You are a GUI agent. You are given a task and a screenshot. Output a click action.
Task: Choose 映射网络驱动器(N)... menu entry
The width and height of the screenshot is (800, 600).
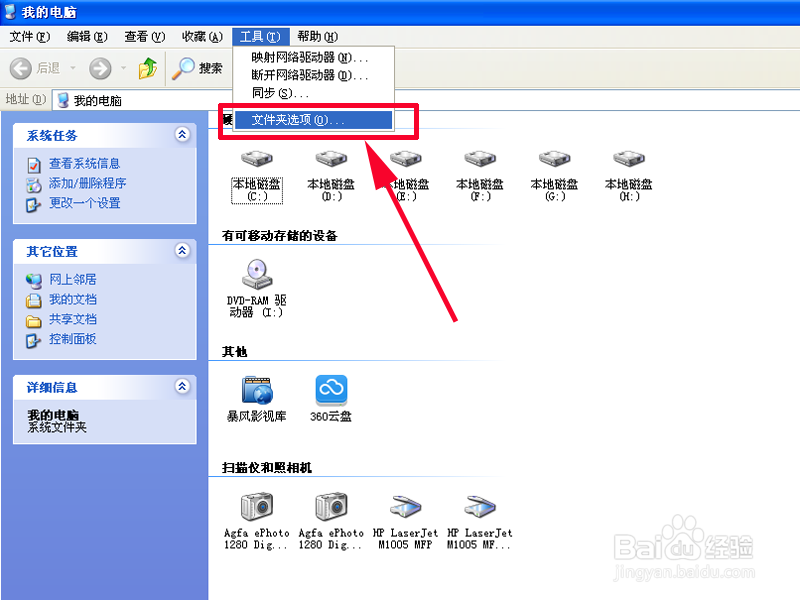pyautogui.click(x=313, y=57)
